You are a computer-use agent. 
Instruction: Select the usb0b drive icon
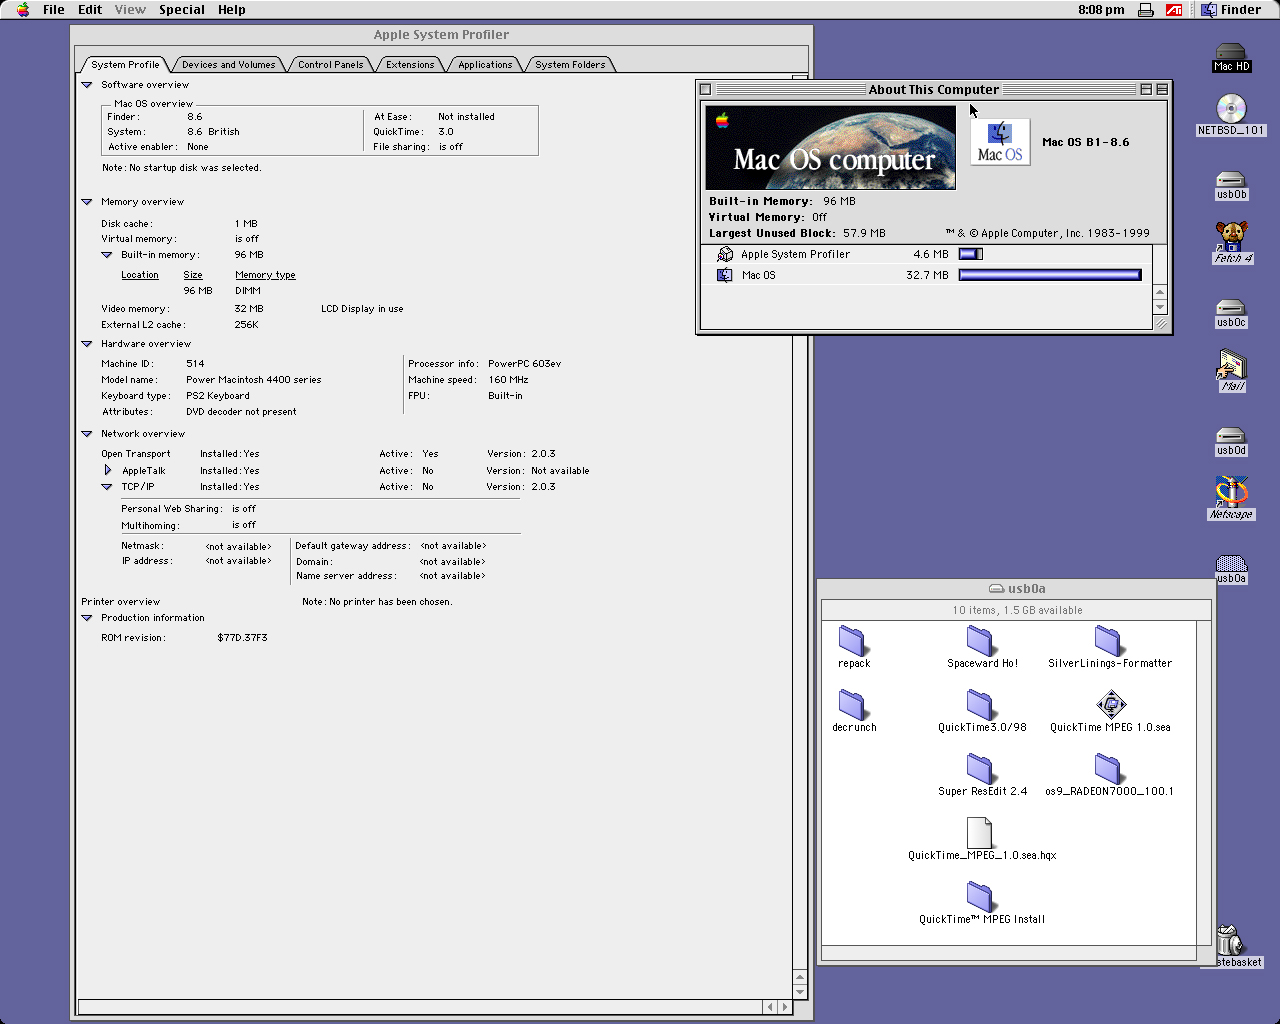point(1231,178)
